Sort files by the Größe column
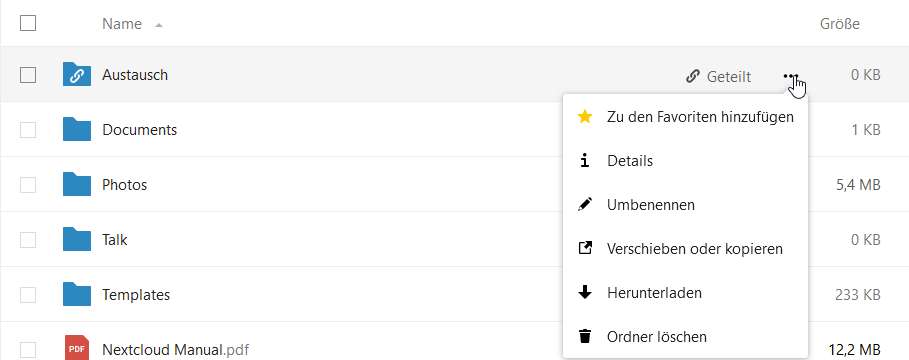This screenshot has width=909, height=360. click(839, 24)
